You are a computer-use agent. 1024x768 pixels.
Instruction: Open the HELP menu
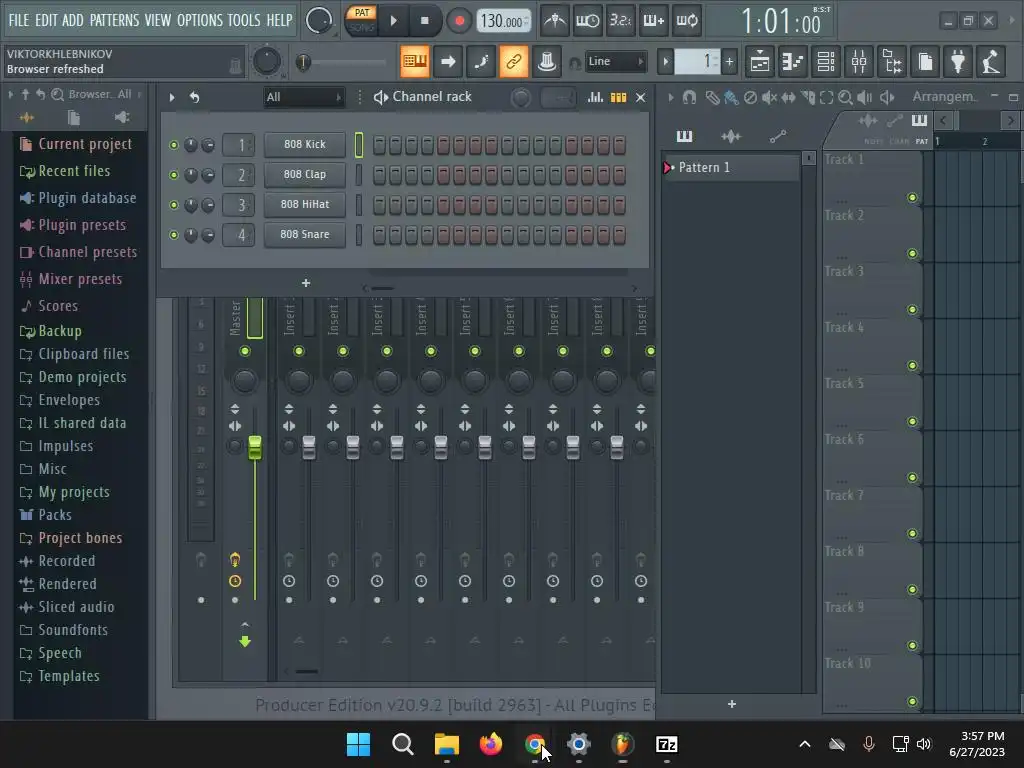click(280, 20)
